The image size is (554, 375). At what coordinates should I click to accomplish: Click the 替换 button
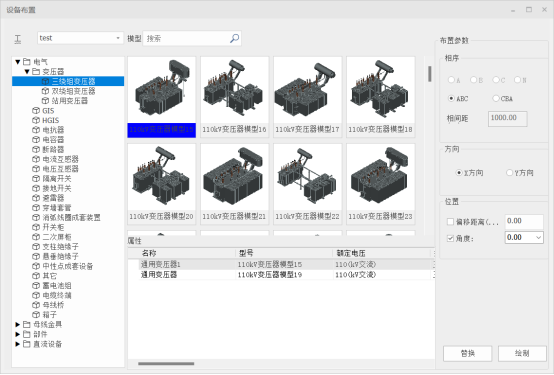point(467,353)
